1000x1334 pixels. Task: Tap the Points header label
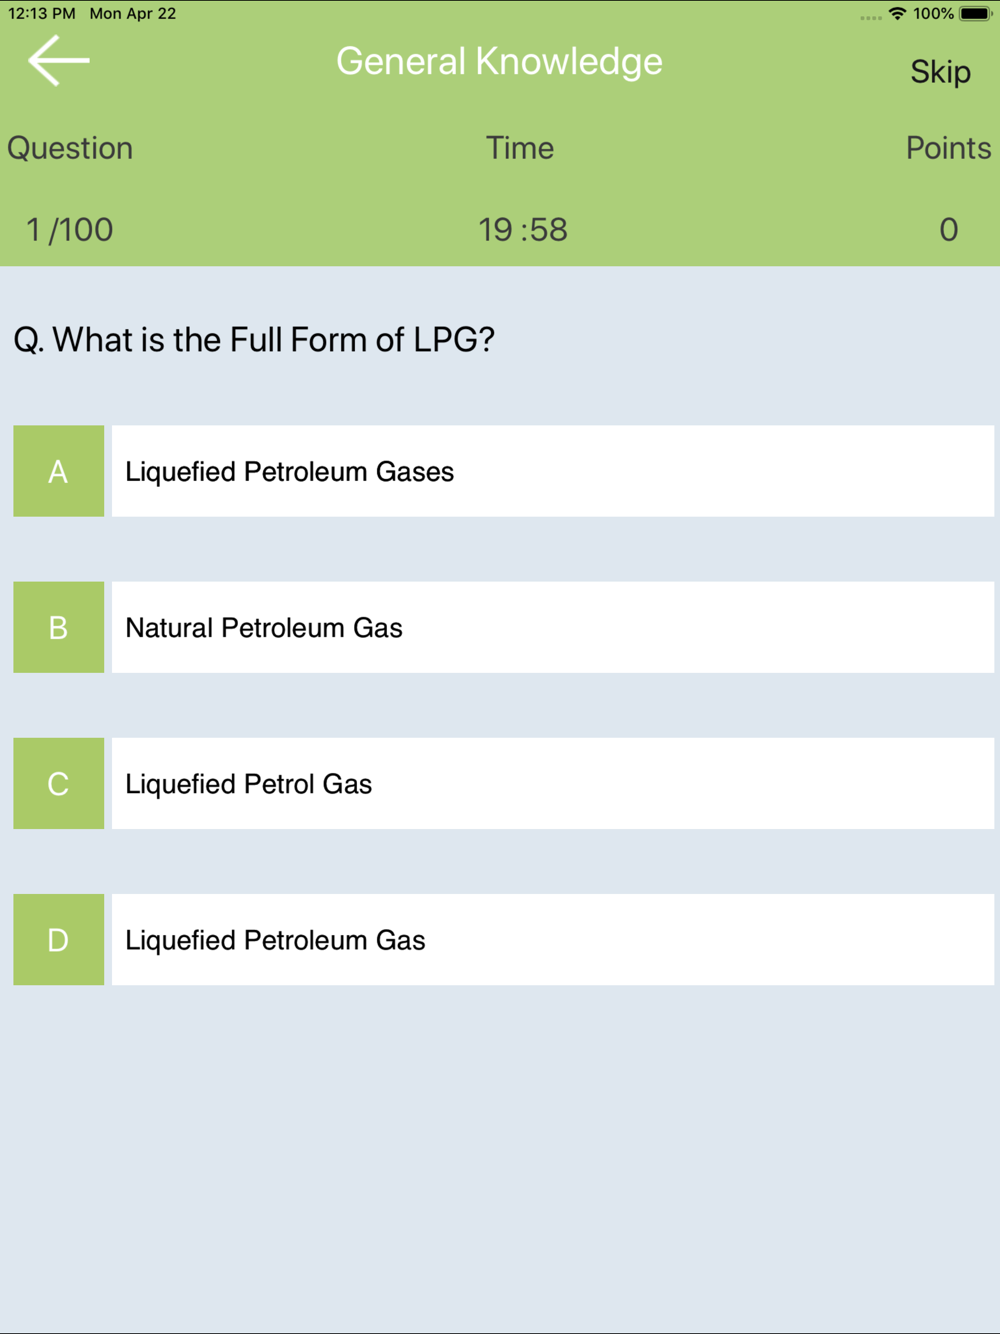tap(948, 148)
